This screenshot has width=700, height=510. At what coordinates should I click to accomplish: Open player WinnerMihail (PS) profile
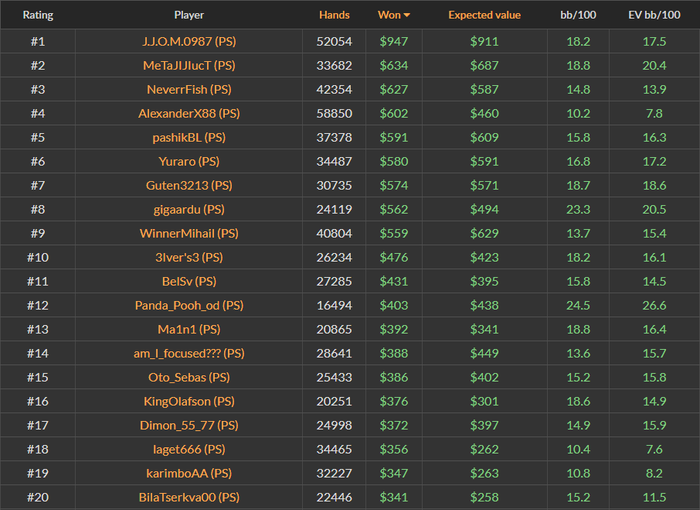point(189,234)
